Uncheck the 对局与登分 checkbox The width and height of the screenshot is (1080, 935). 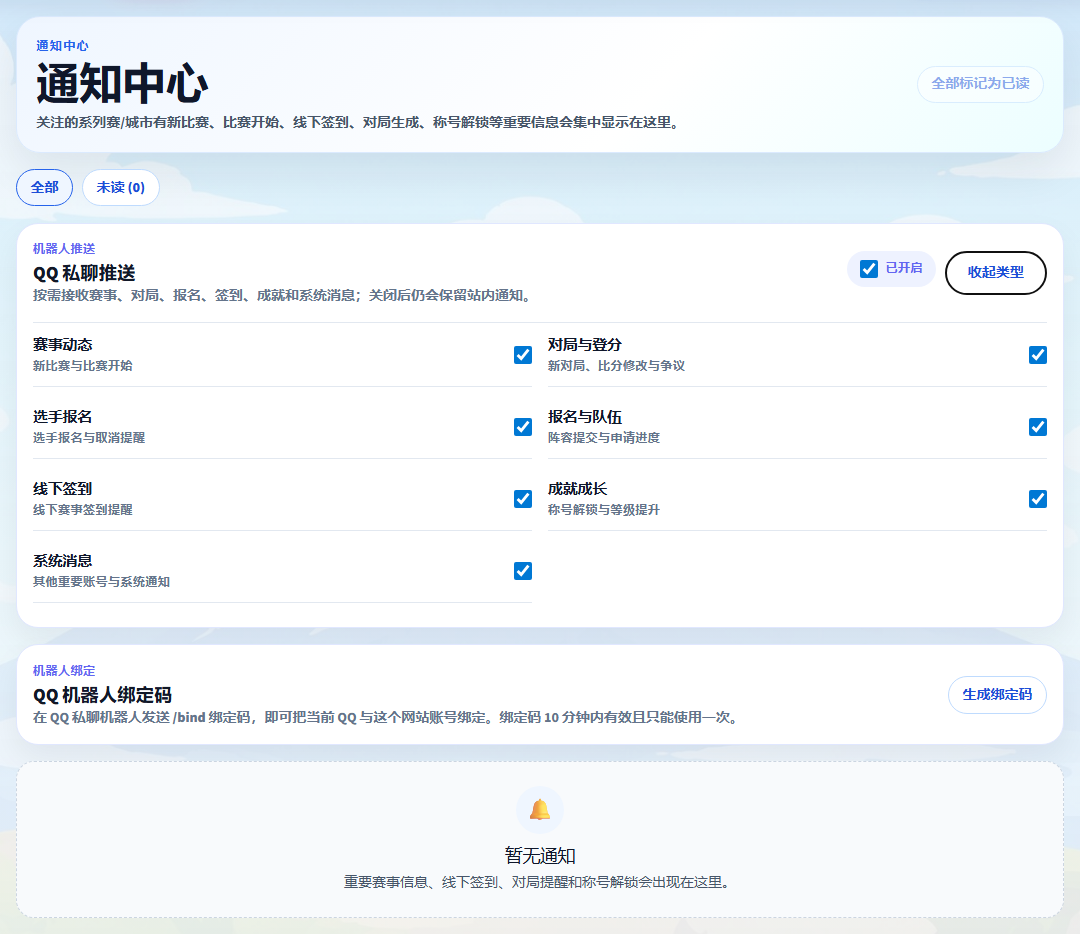[1037, 355]
